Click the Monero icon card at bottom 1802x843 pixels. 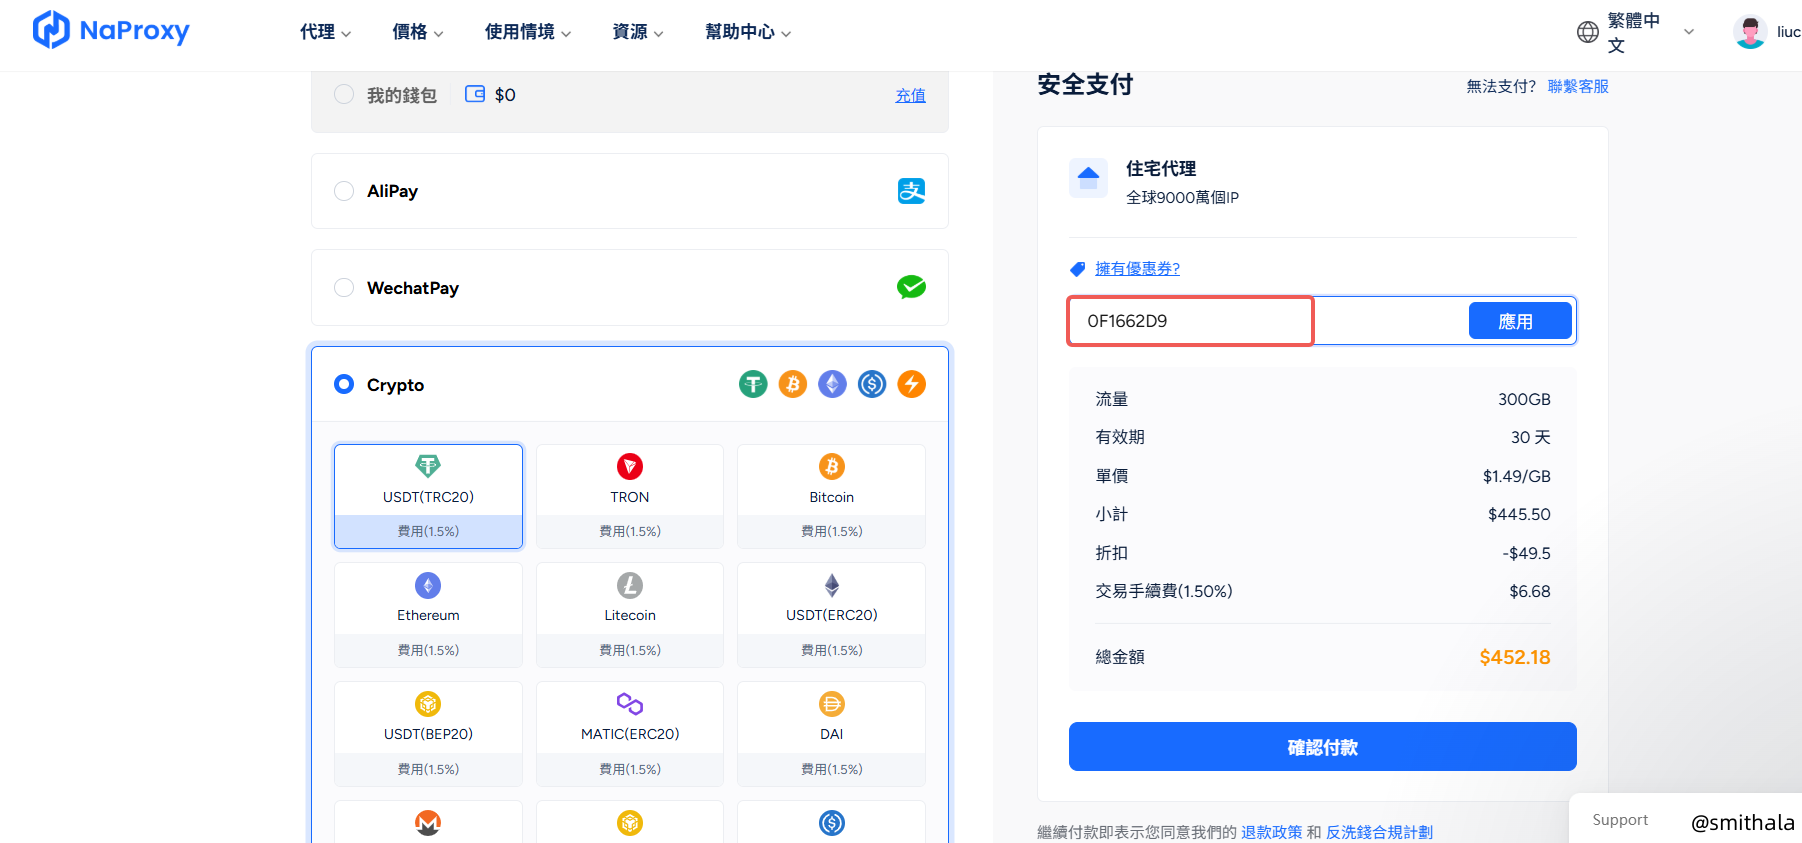(x=428, y=822)
